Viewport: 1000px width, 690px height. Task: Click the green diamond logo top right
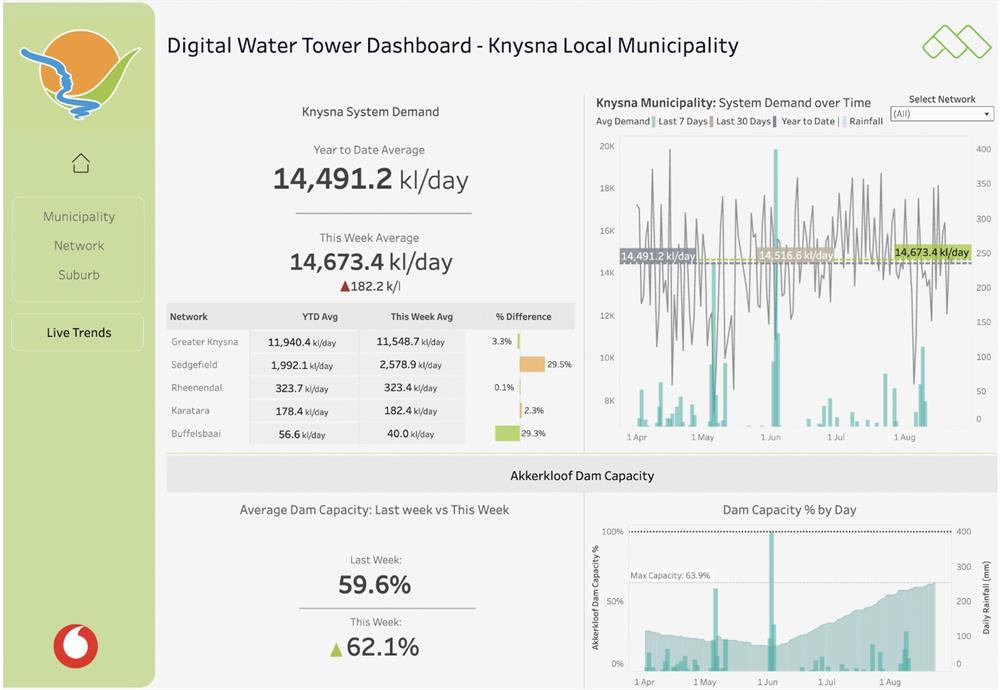[x=956, y=42]
